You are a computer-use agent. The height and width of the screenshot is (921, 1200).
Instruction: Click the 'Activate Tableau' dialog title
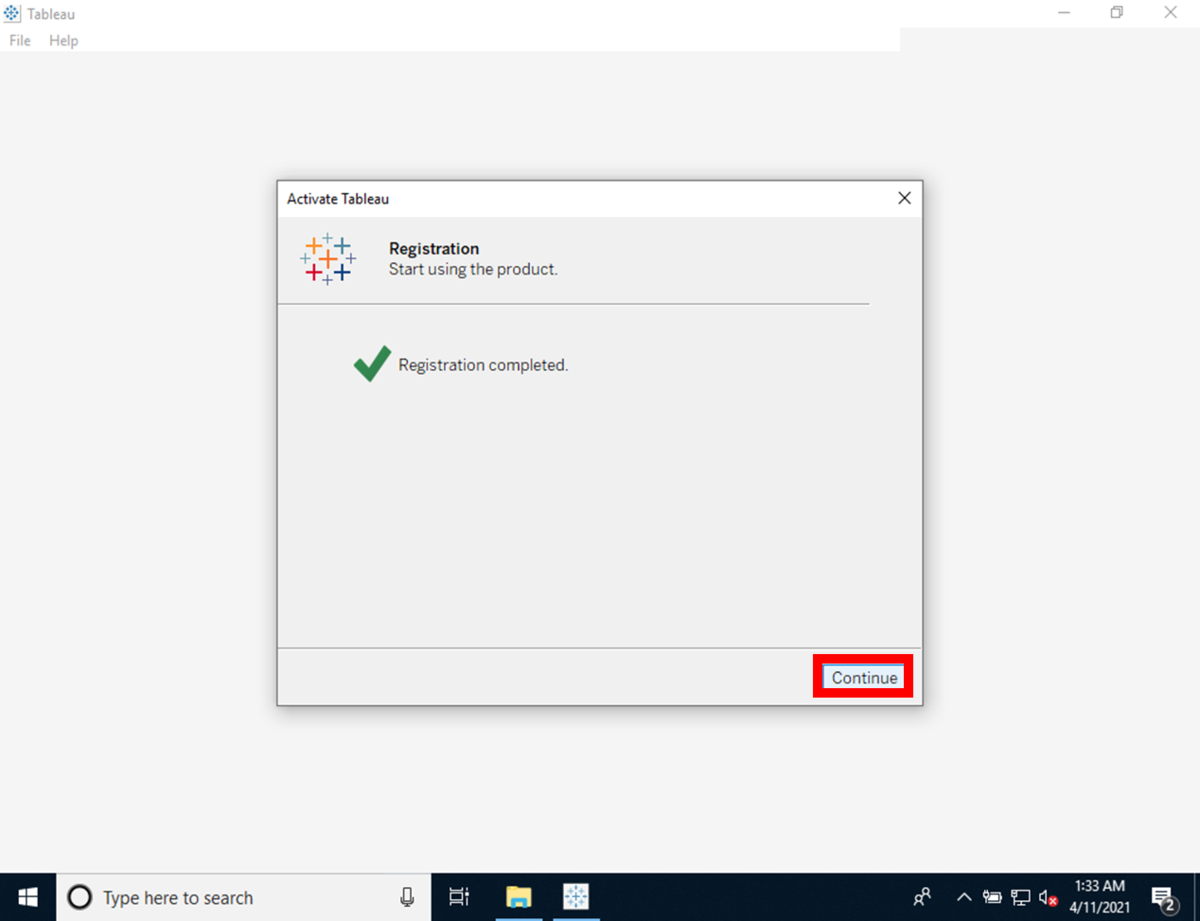point(338,199)
